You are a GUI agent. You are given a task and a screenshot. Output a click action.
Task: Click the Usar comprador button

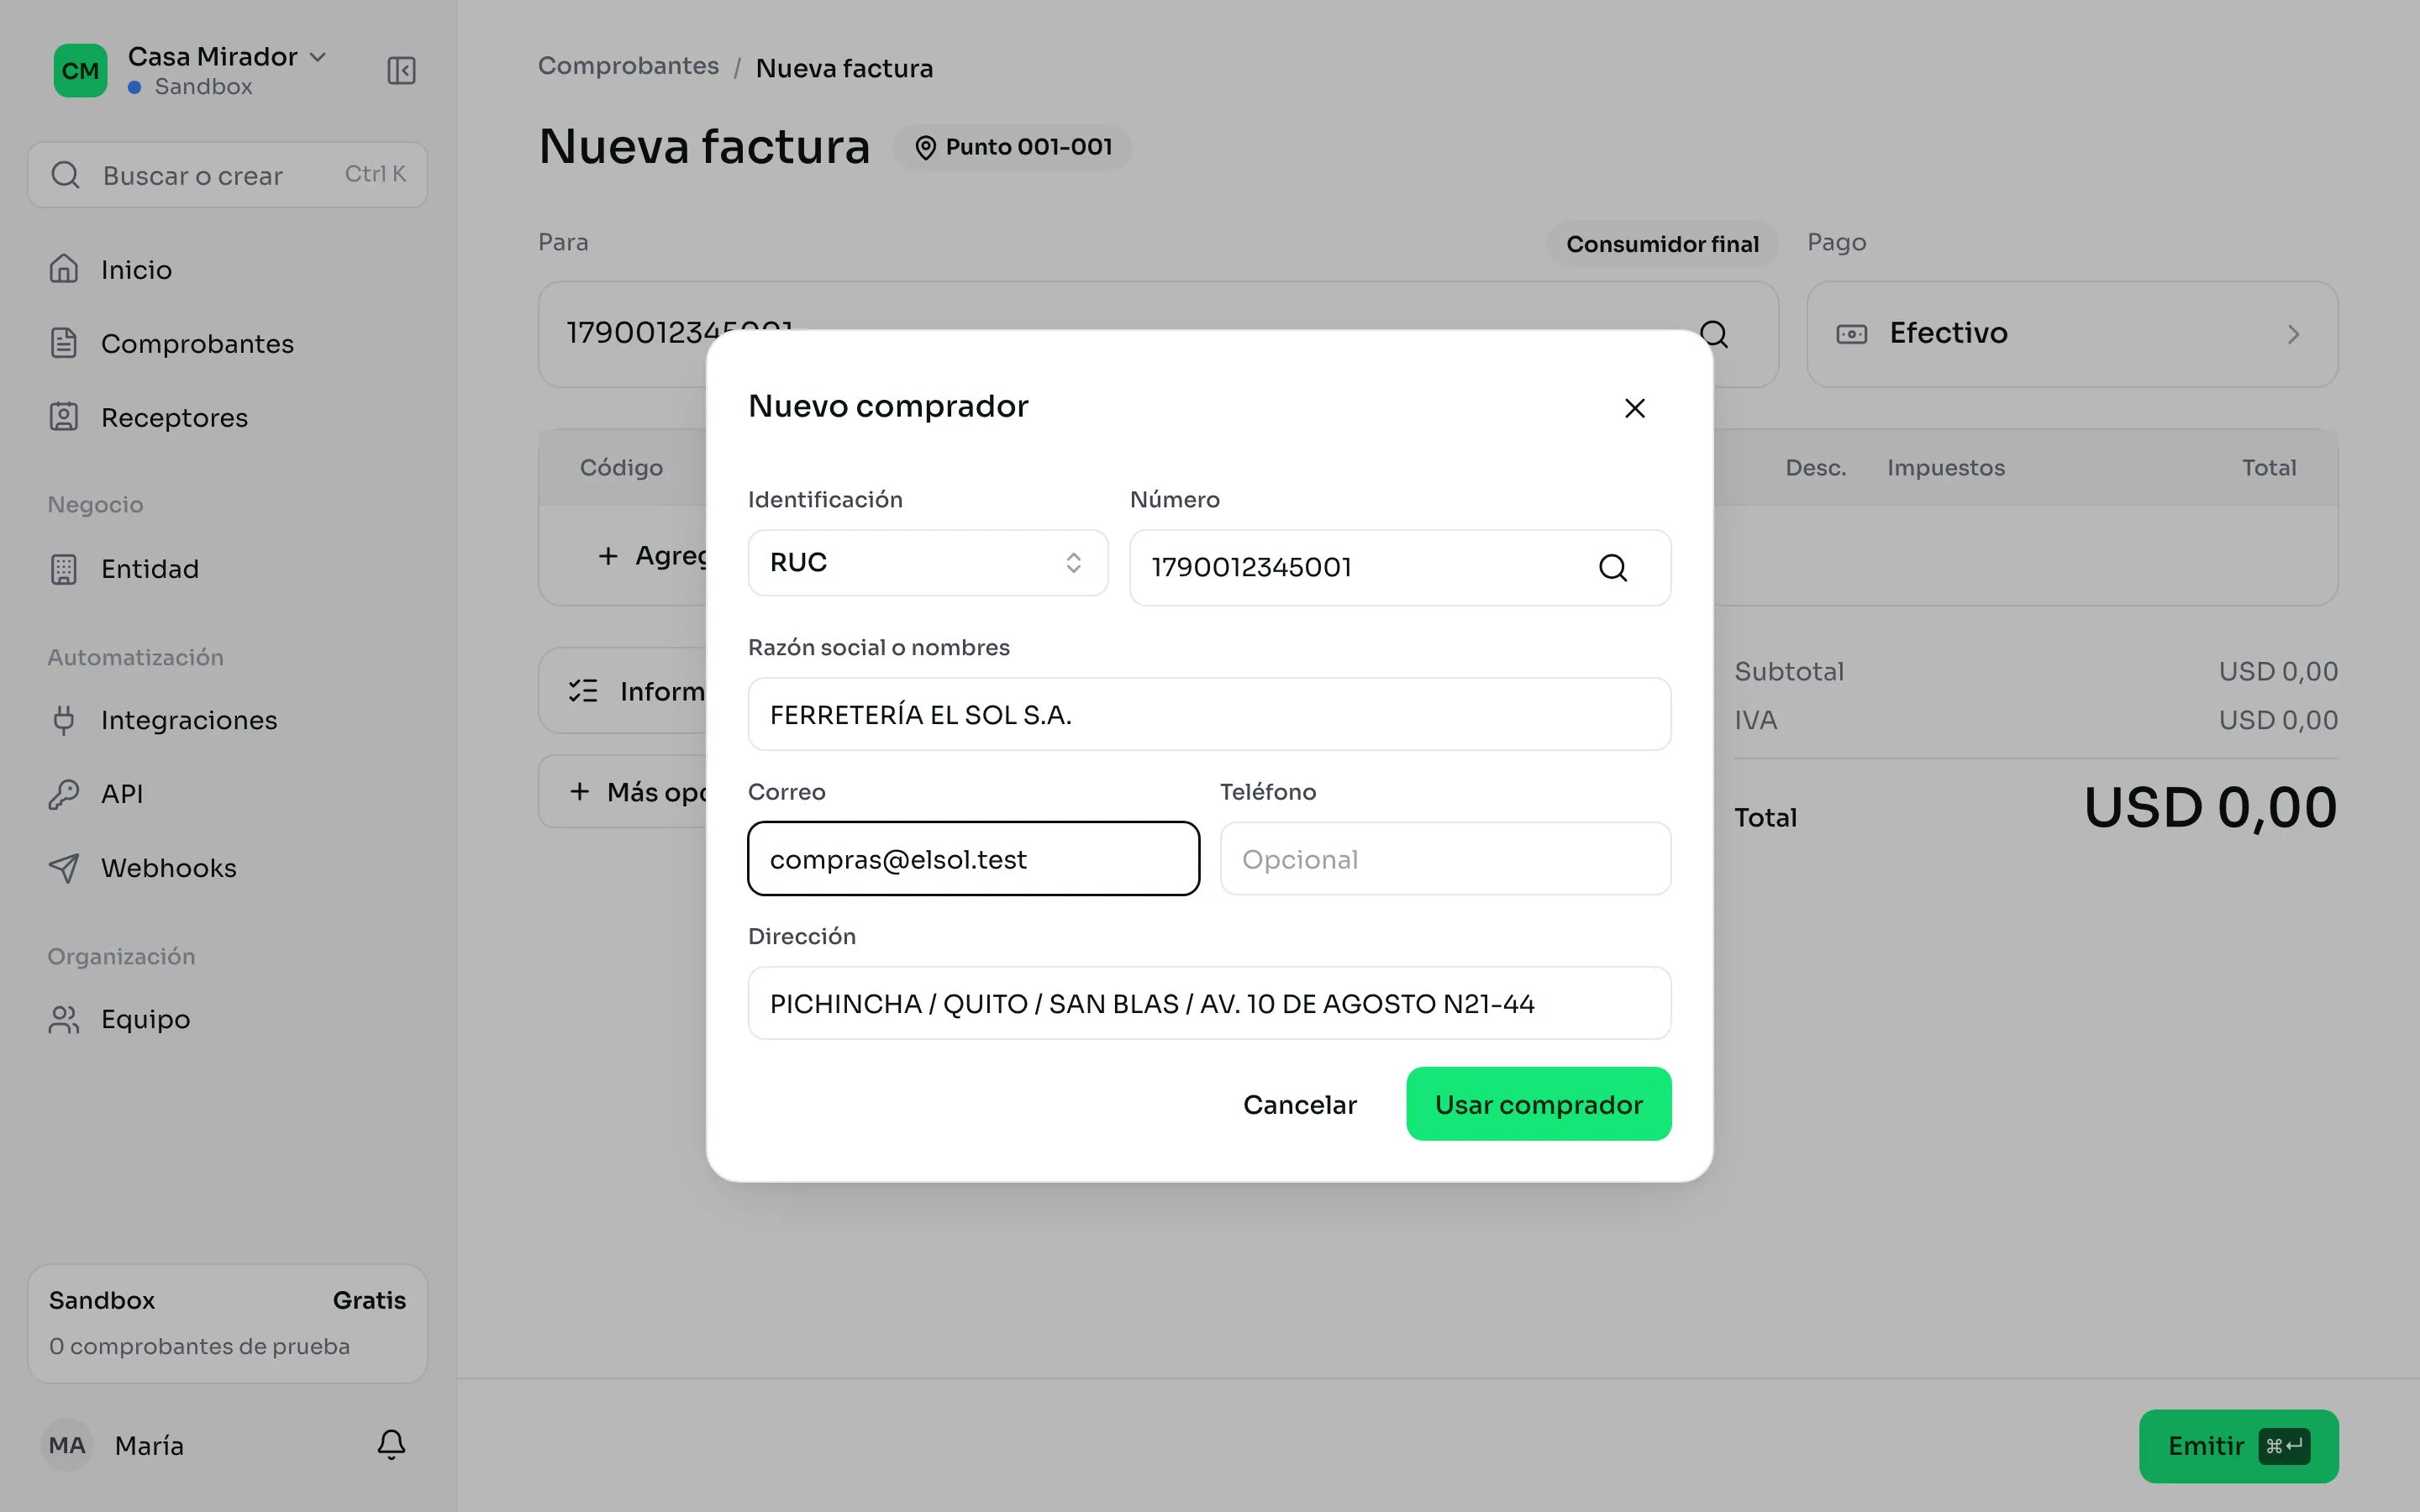pos(1538,1104)
